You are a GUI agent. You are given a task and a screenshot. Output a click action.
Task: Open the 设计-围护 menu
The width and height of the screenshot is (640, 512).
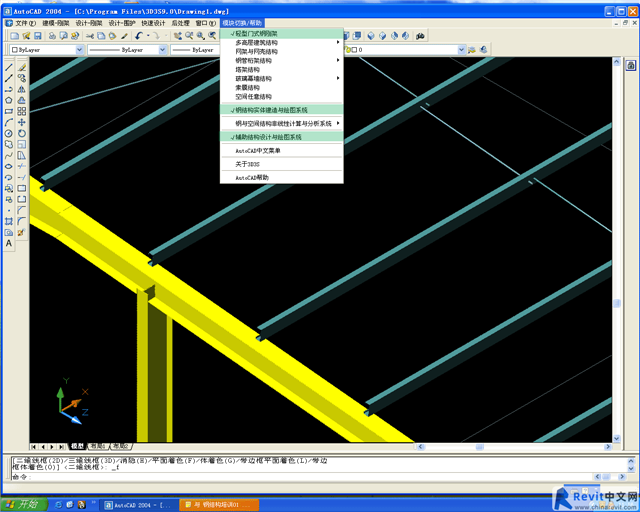(122, 23)
